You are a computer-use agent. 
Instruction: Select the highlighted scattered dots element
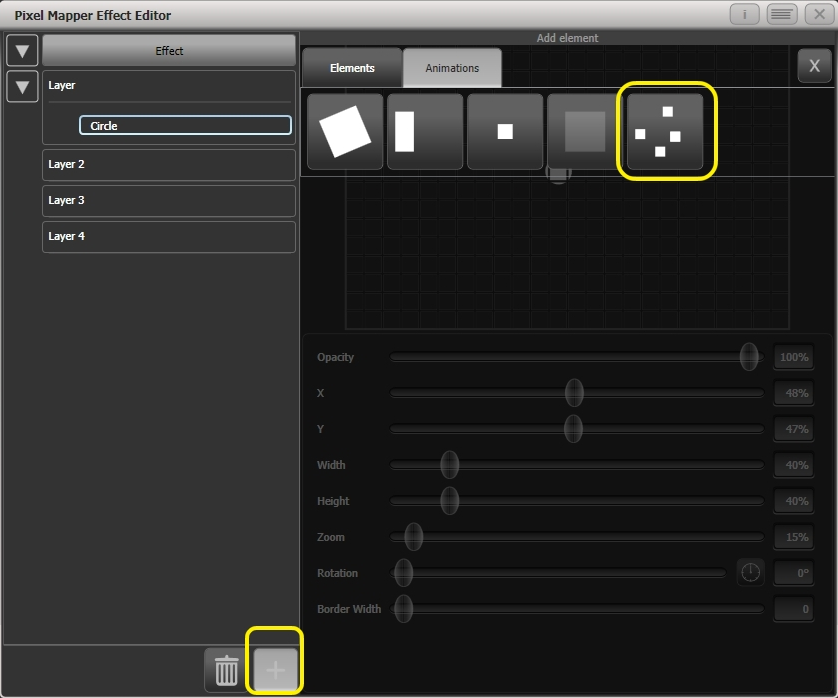pos(666,130)
